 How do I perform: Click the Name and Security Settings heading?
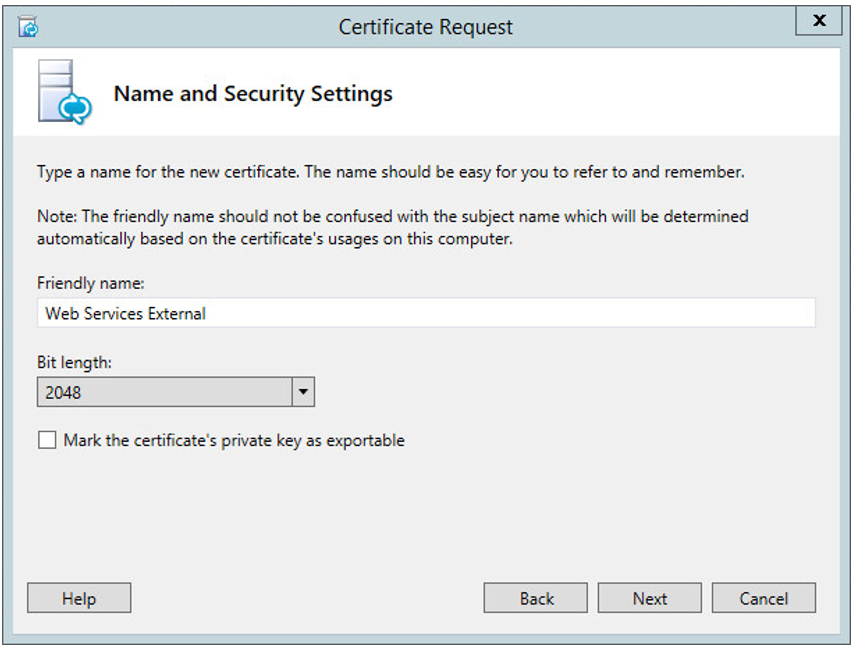[253, 93]
